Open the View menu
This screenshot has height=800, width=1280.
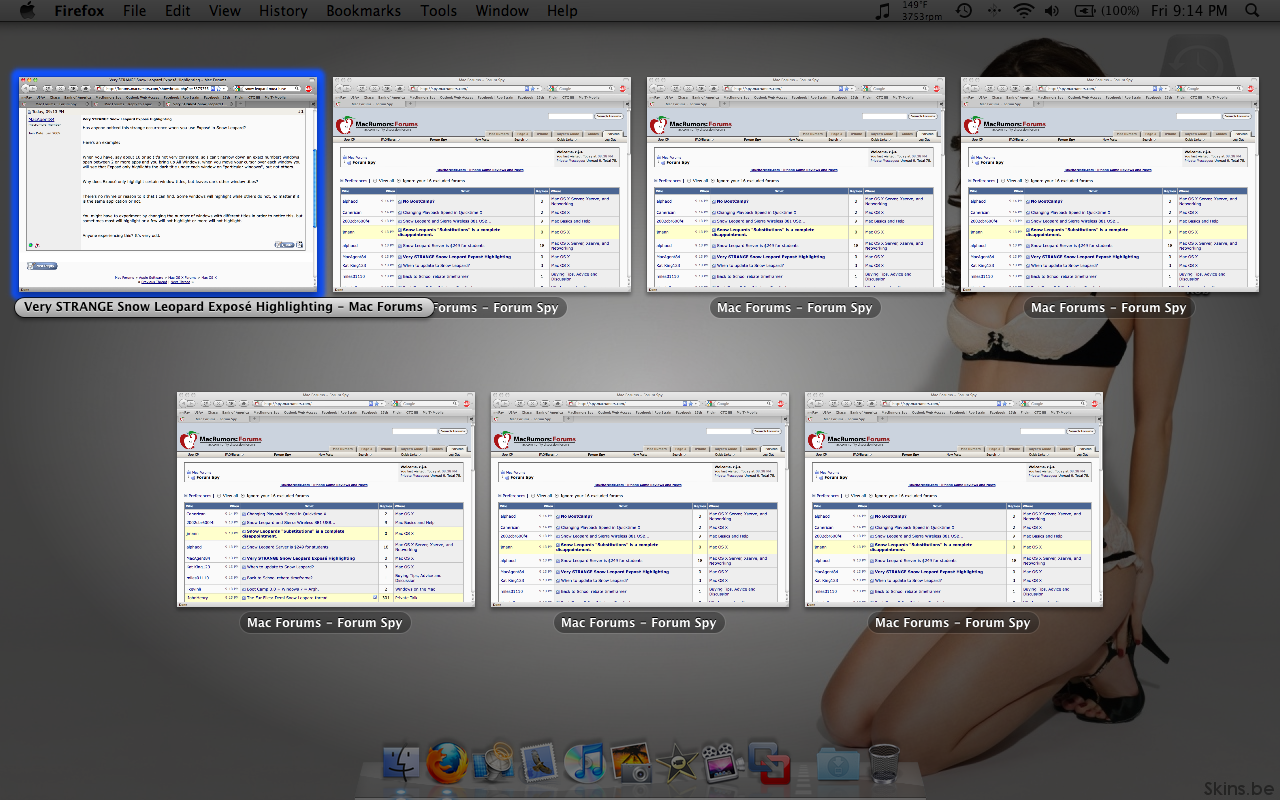click(x=225, y=10)
